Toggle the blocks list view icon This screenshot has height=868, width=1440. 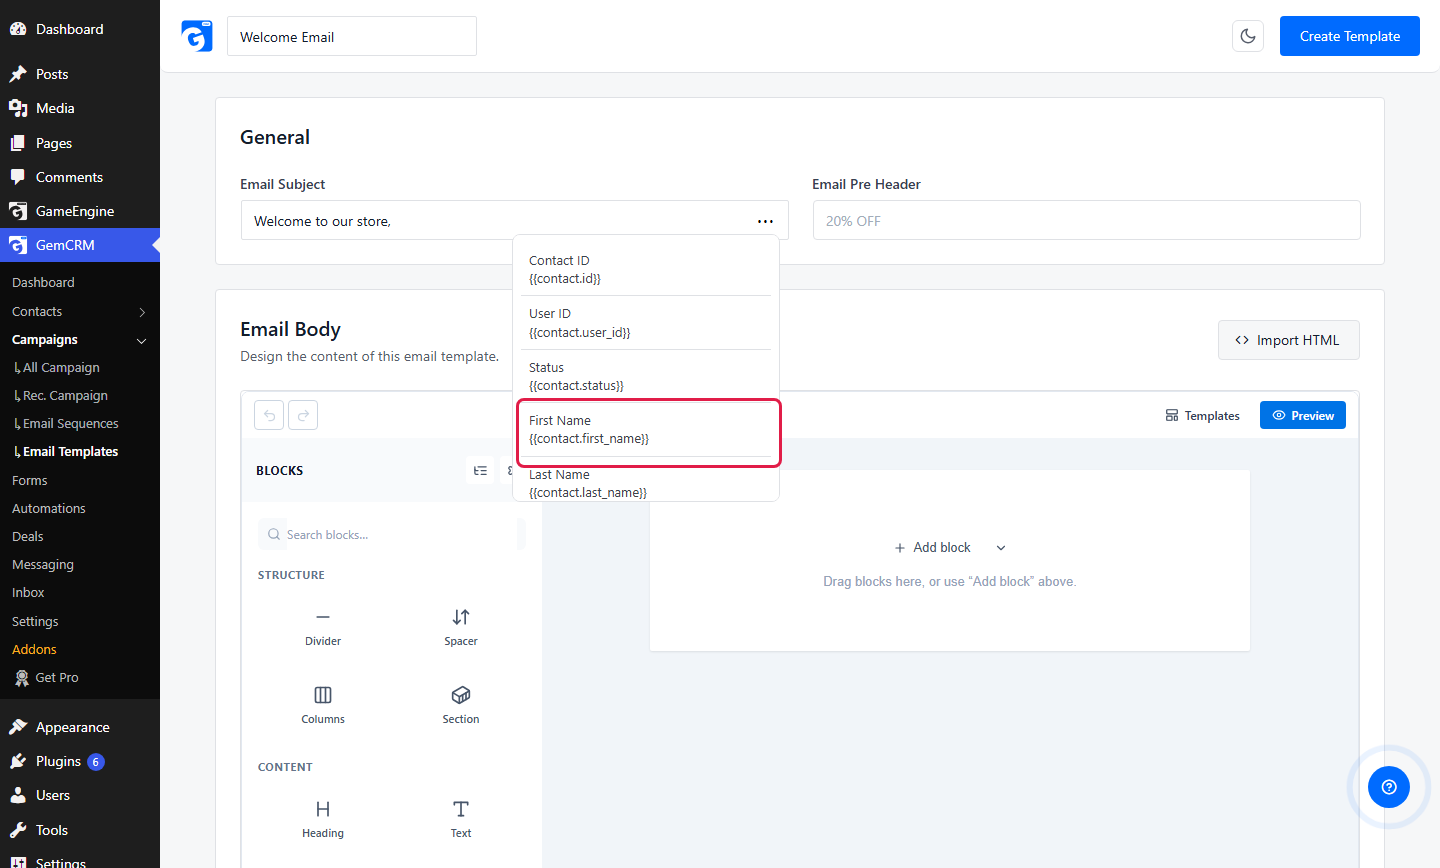click(x=481, y=470)
